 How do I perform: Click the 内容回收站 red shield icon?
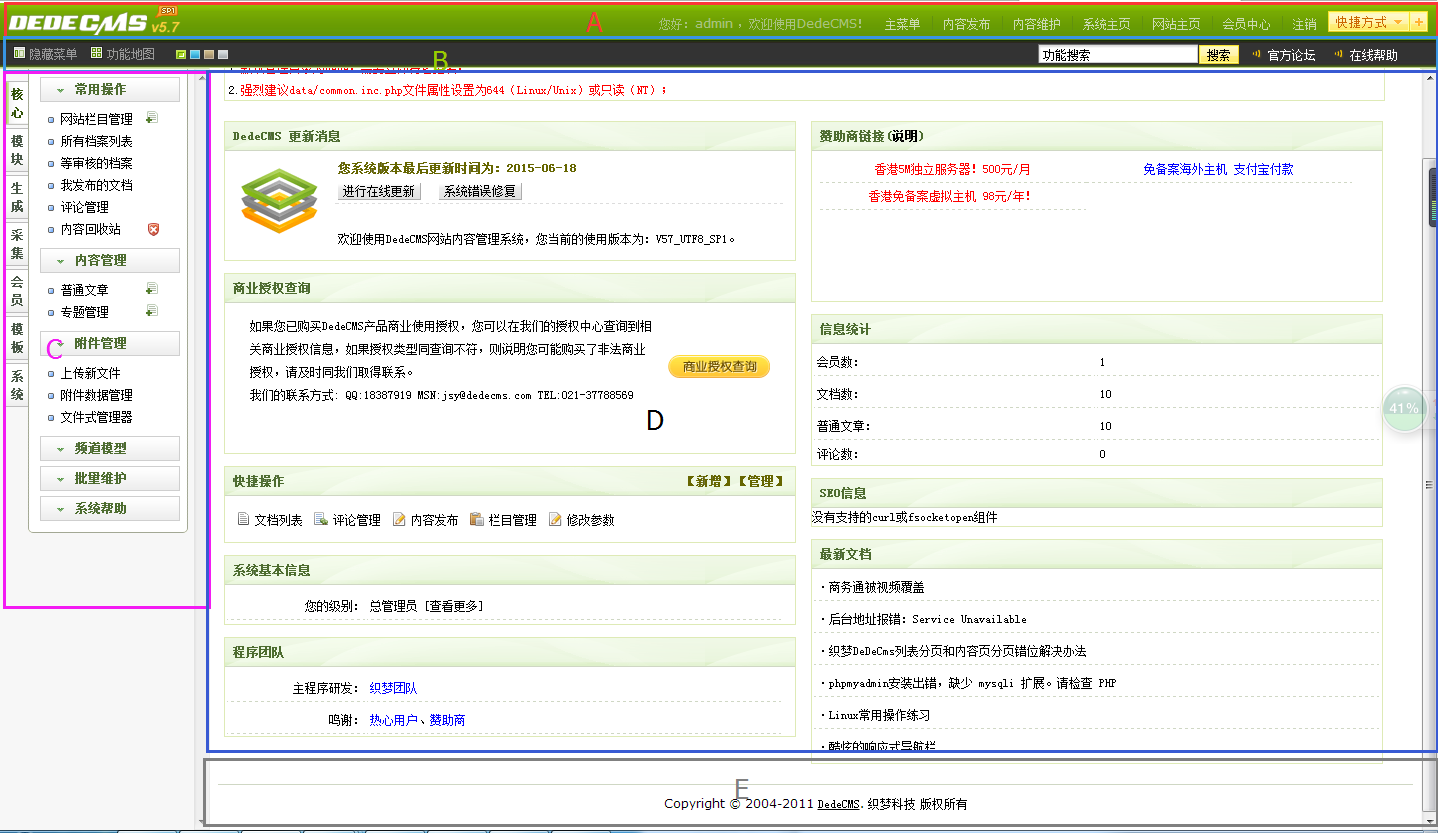(x=153, y=229)
